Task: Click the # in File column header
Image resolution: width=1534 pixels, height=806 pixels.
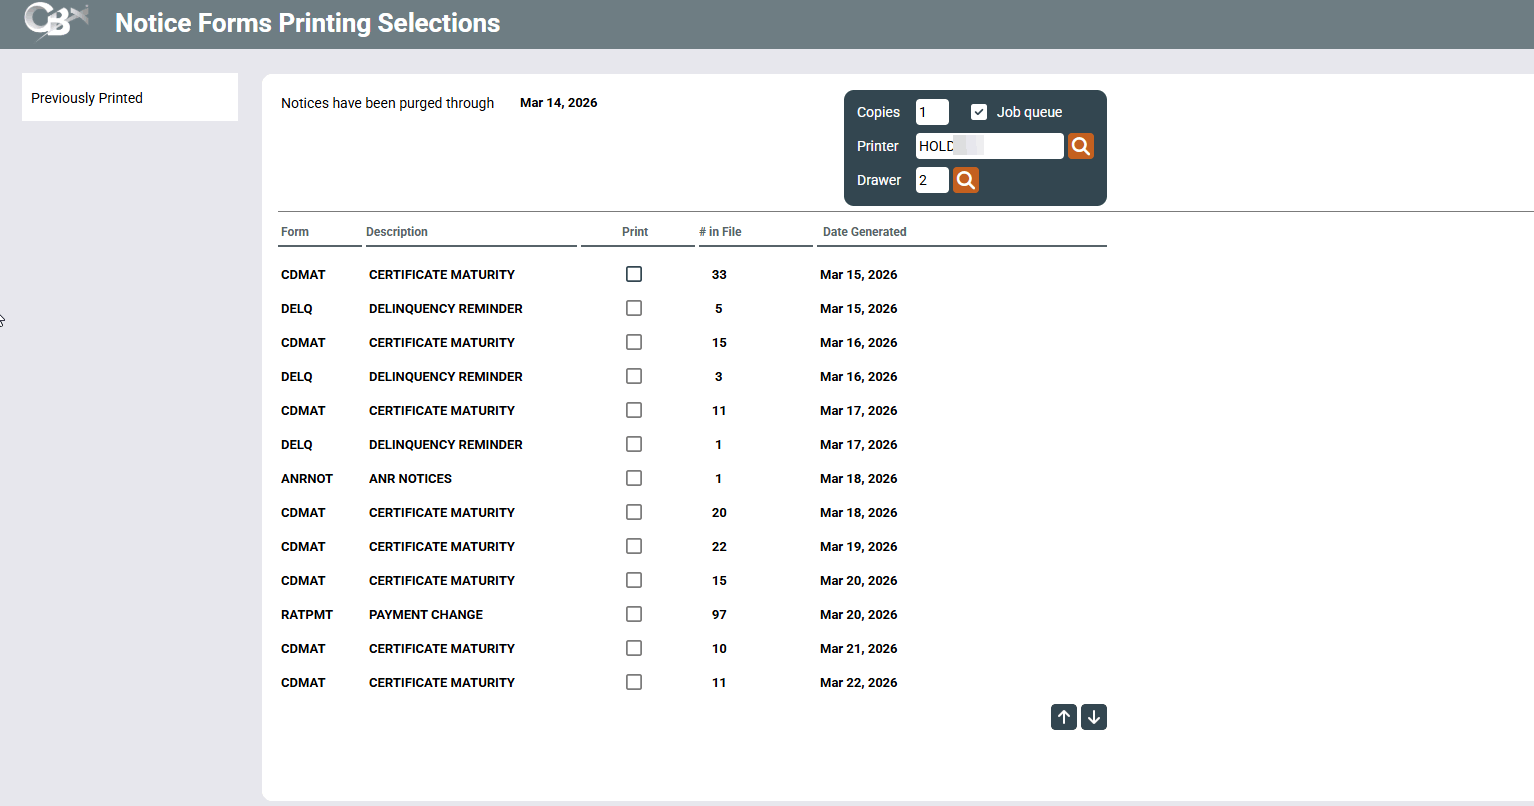Action: 720,232
